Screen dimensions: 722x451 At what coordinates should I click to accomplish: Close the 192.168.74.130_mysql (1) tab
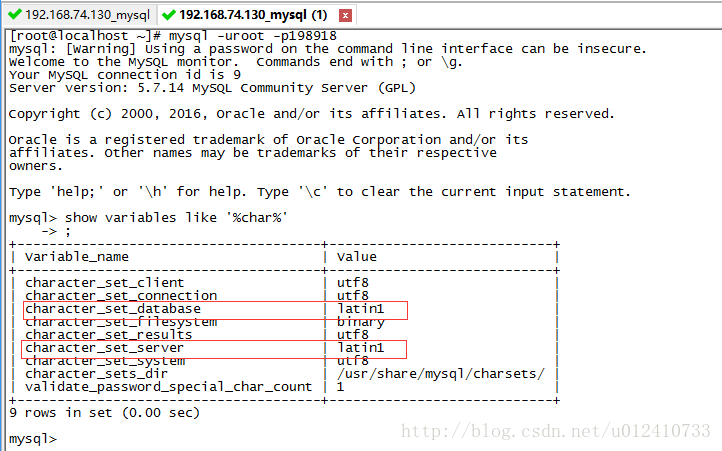tap(346, 15)
